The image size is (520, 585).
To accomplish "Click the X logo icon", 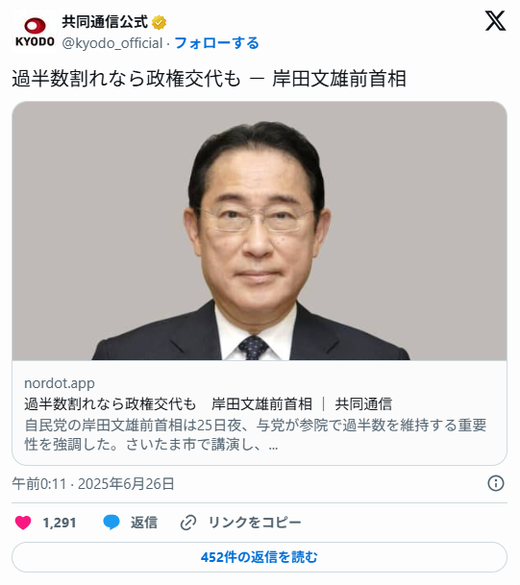I will pos(495,21).
